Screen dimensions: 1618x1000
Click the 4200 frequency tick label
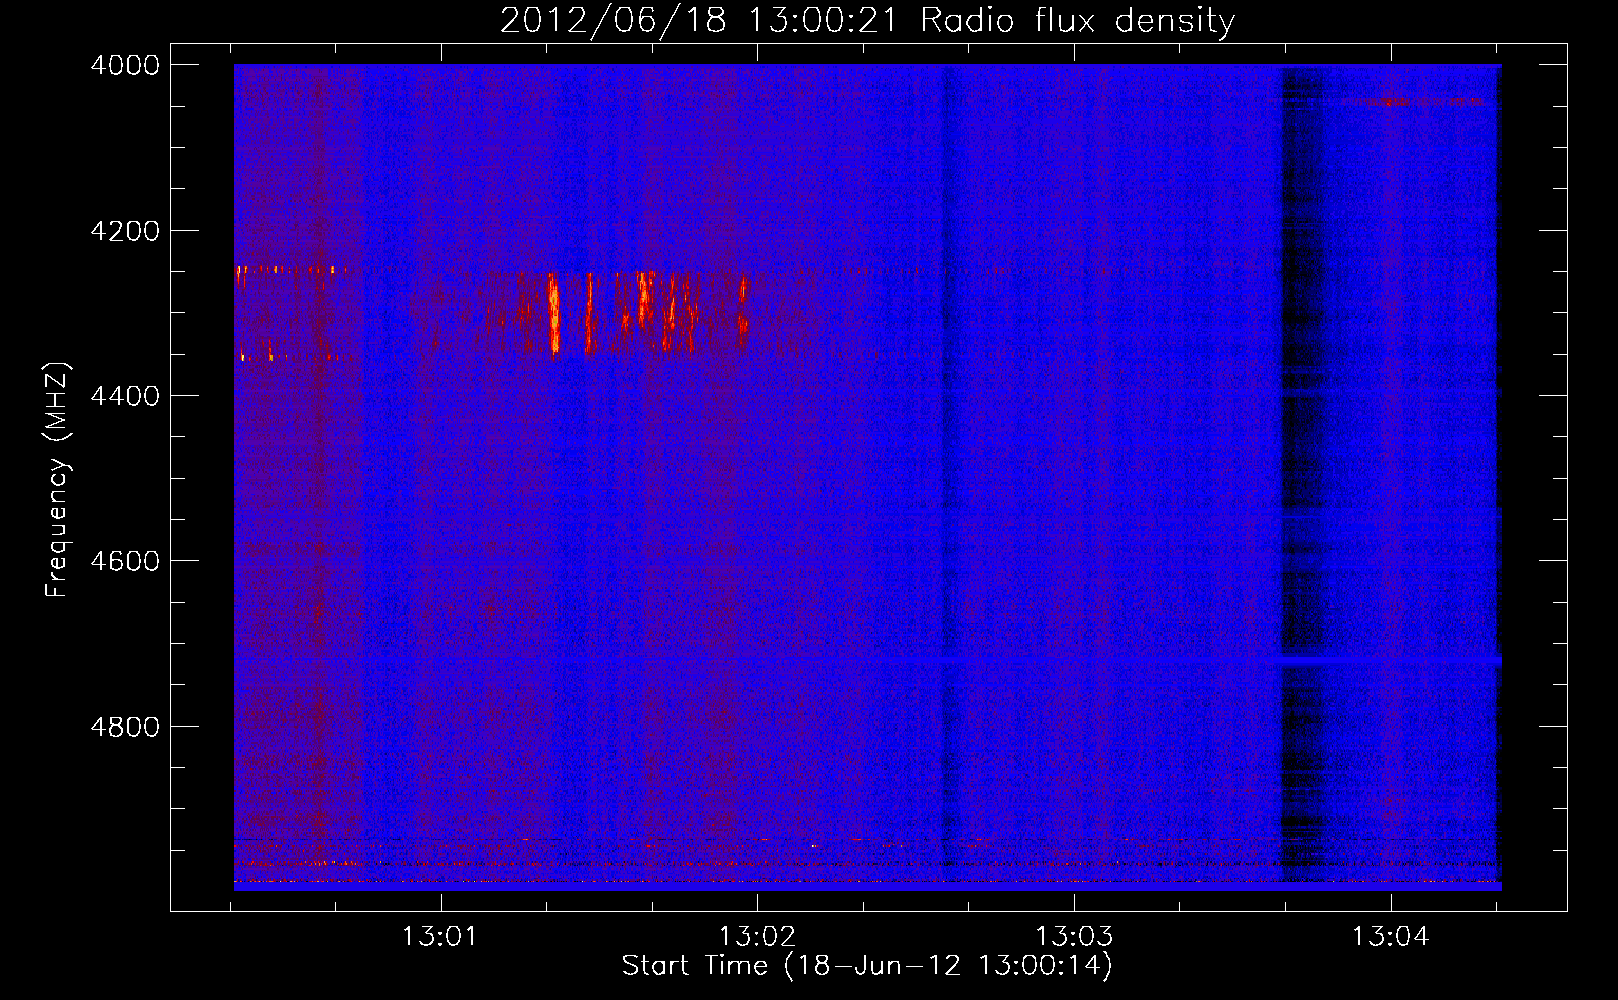[125, 231]
